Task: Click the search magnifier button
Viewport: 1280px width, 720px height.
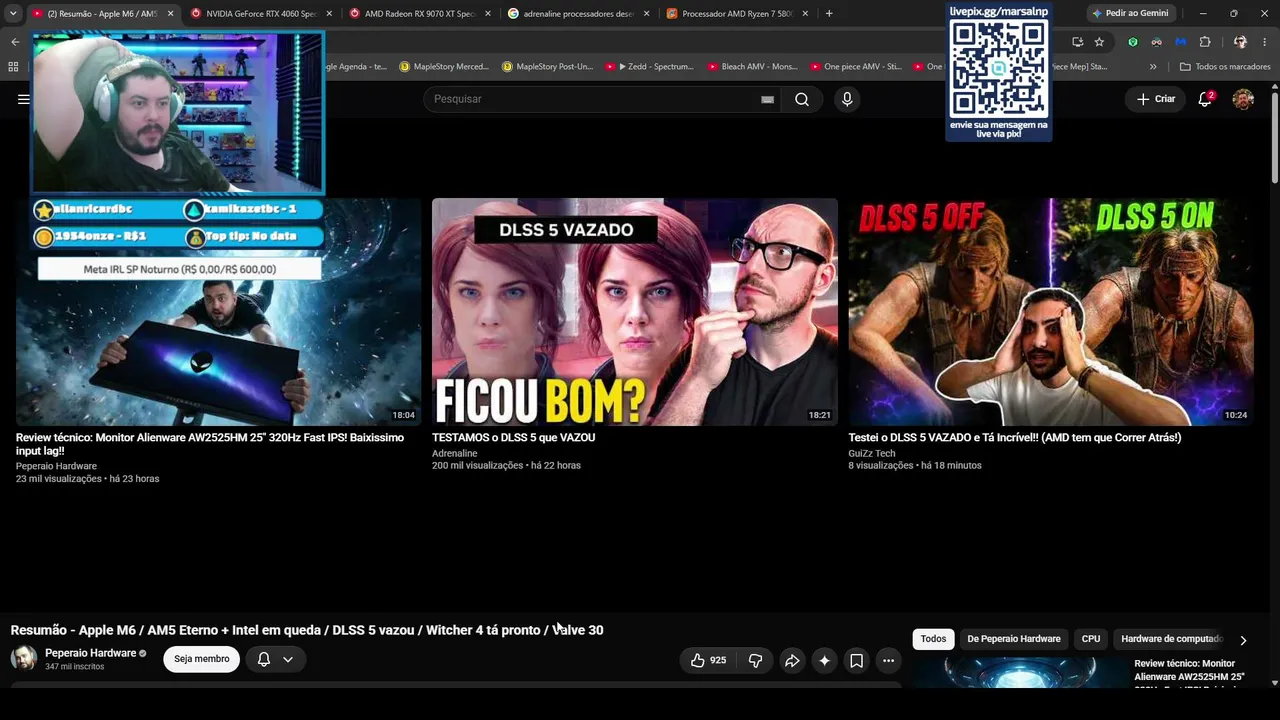Action: 802,99
